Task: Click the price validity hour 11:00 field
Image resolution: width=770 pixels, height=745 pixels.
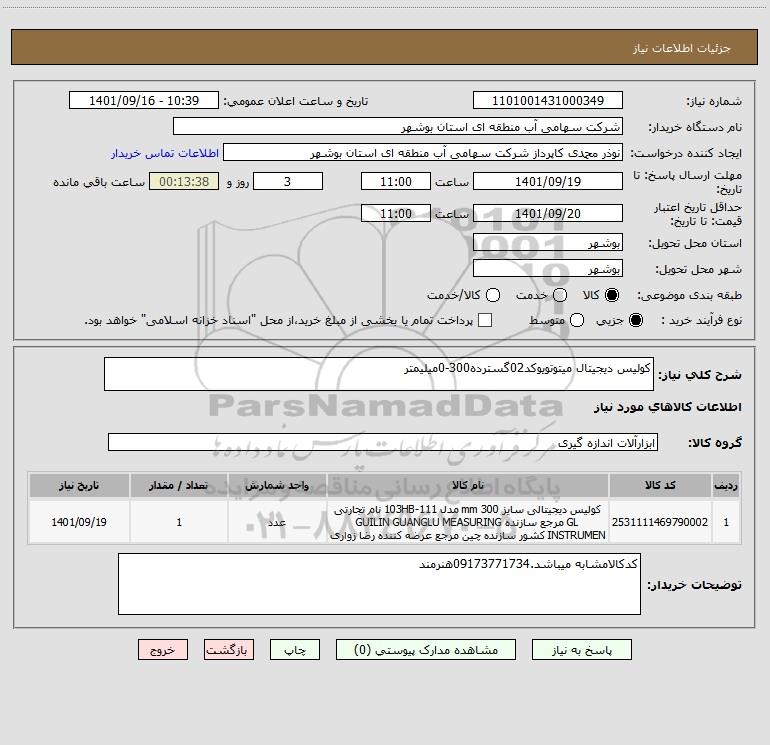Action: point(396,213)
